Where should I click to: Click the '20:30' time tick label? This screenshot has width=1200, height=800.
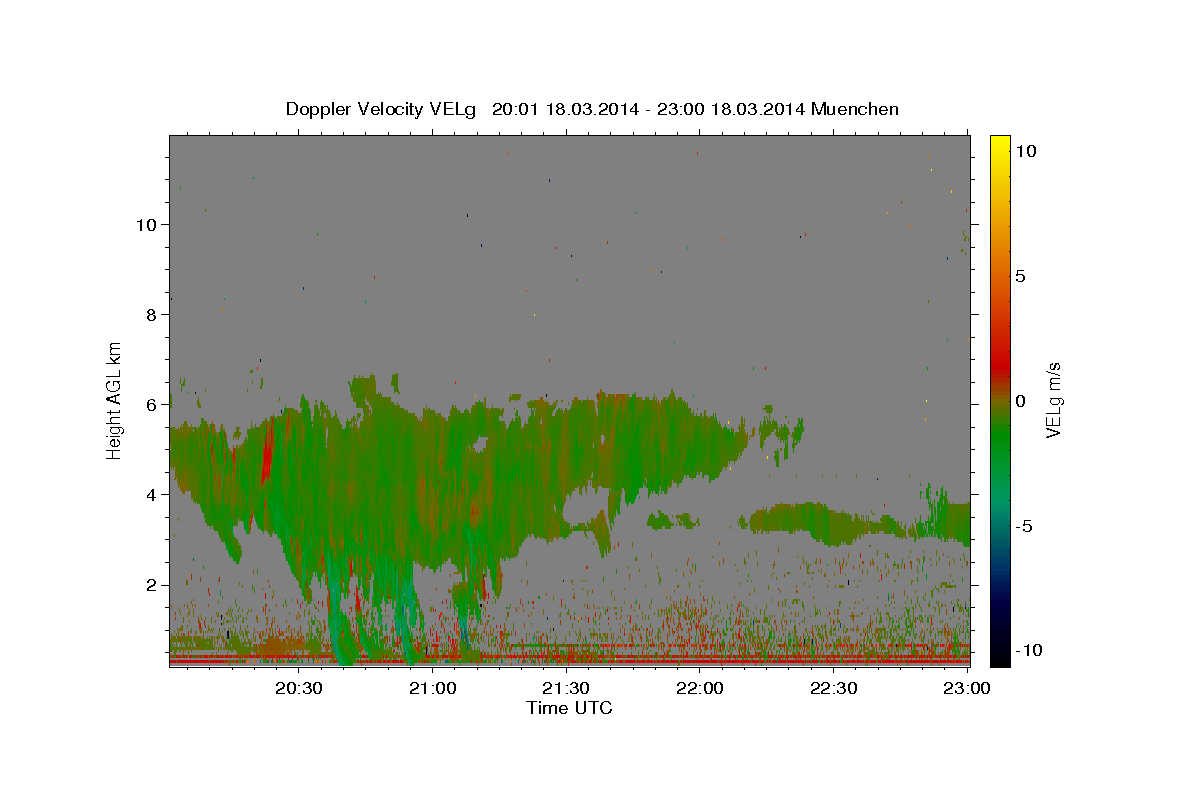click(299, 689)
